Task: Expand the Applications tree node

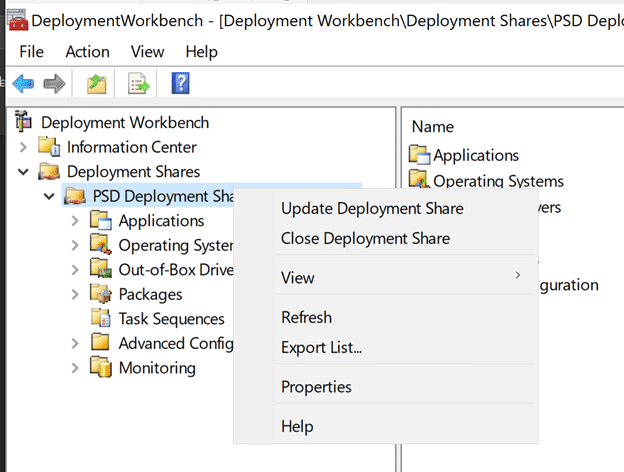Action: pyautogui.click(x=75, y=221)
